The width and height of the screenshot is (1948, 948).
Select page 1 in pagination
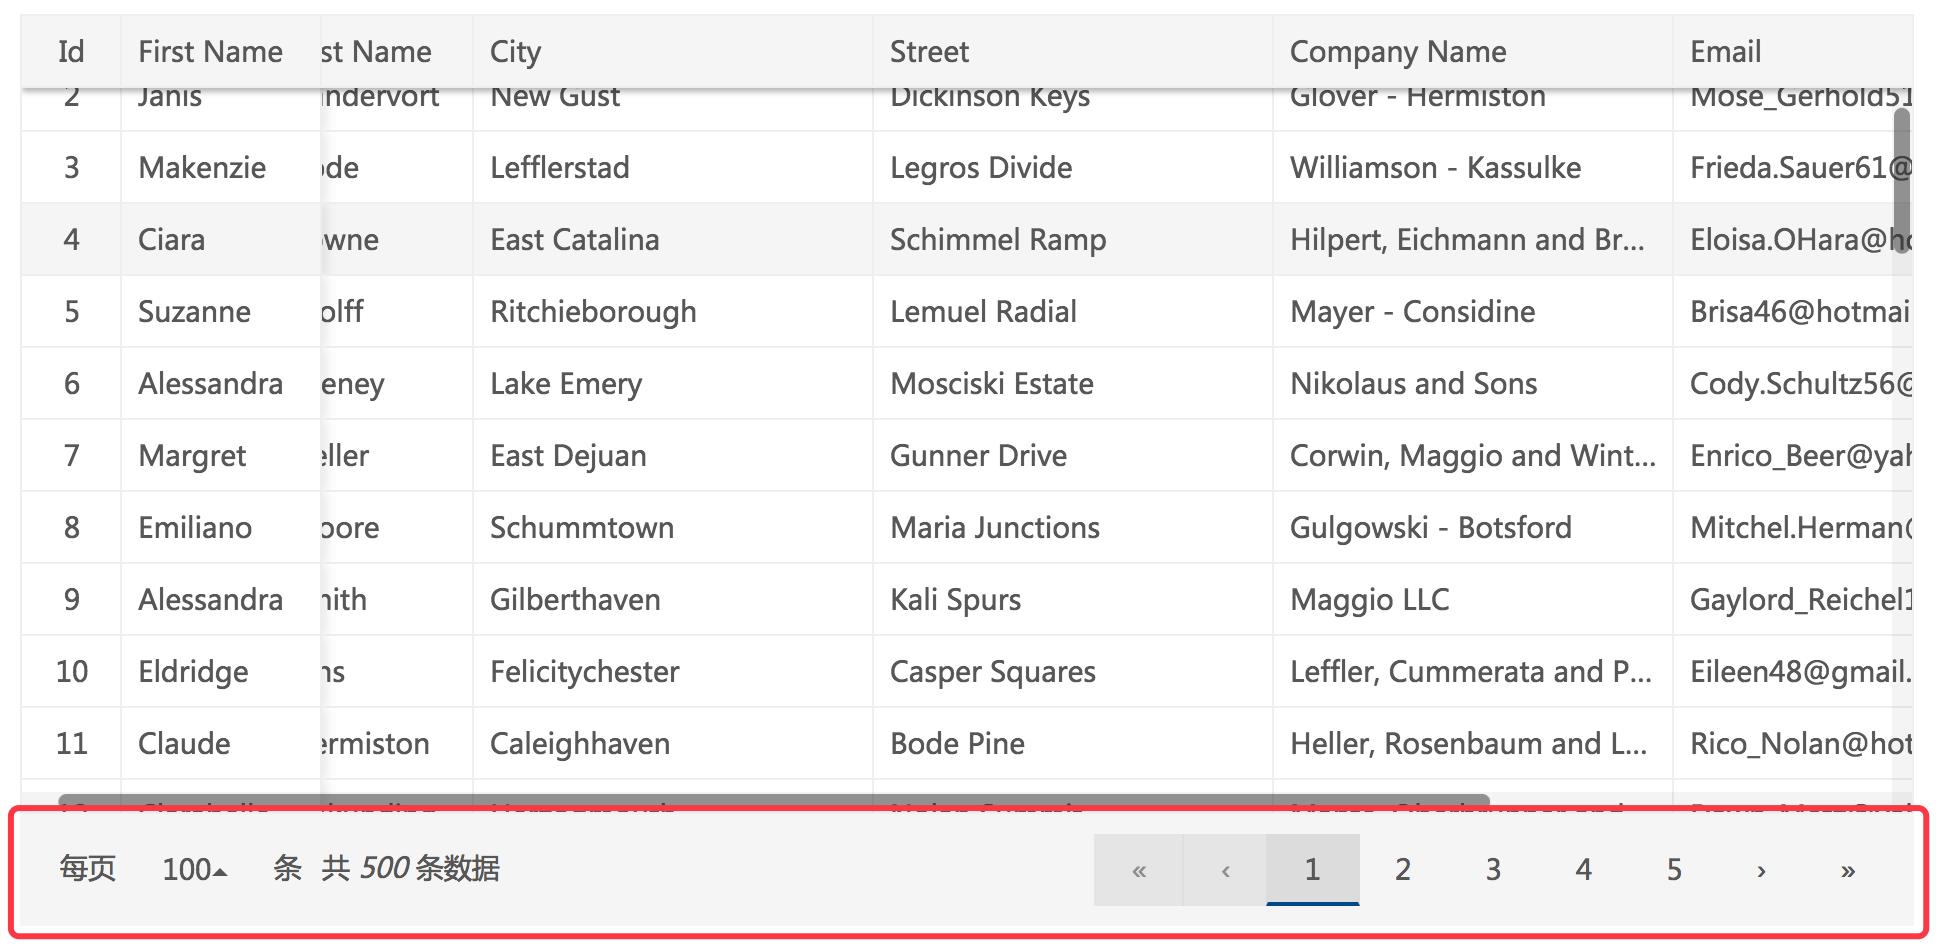[1312, 870]
